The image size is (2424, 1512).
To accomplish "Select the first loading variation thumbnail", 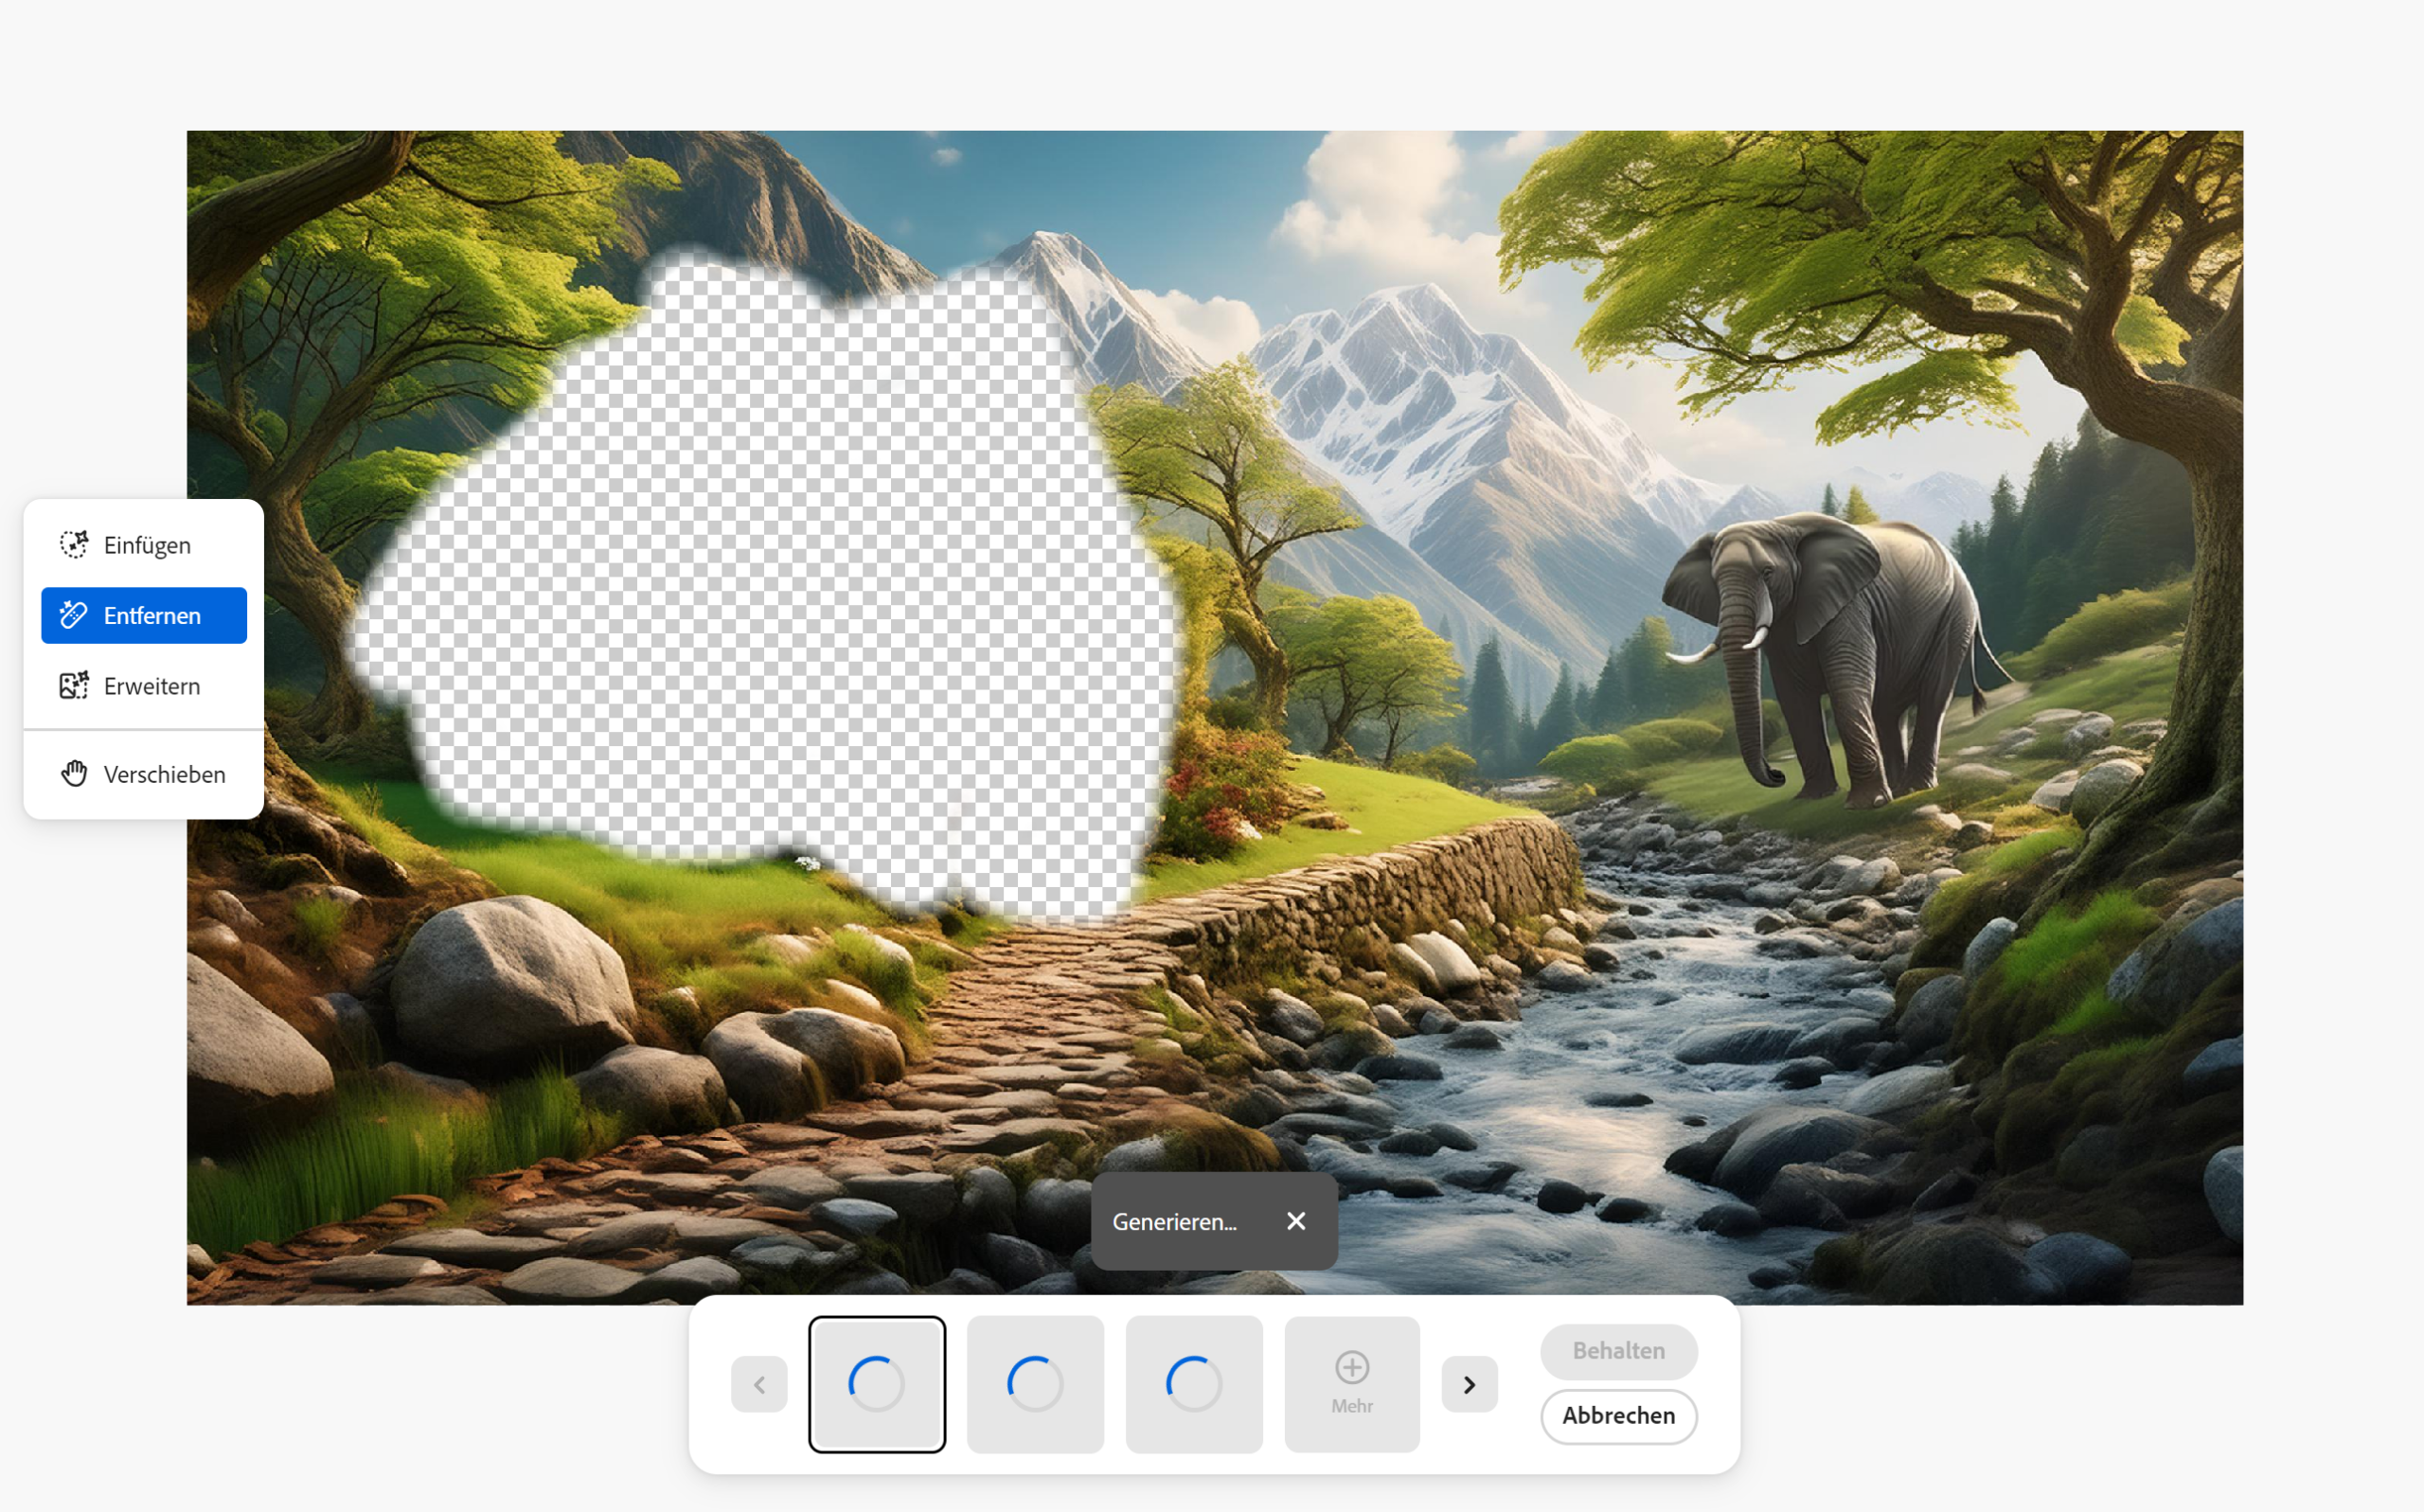I will (877, 1384).
